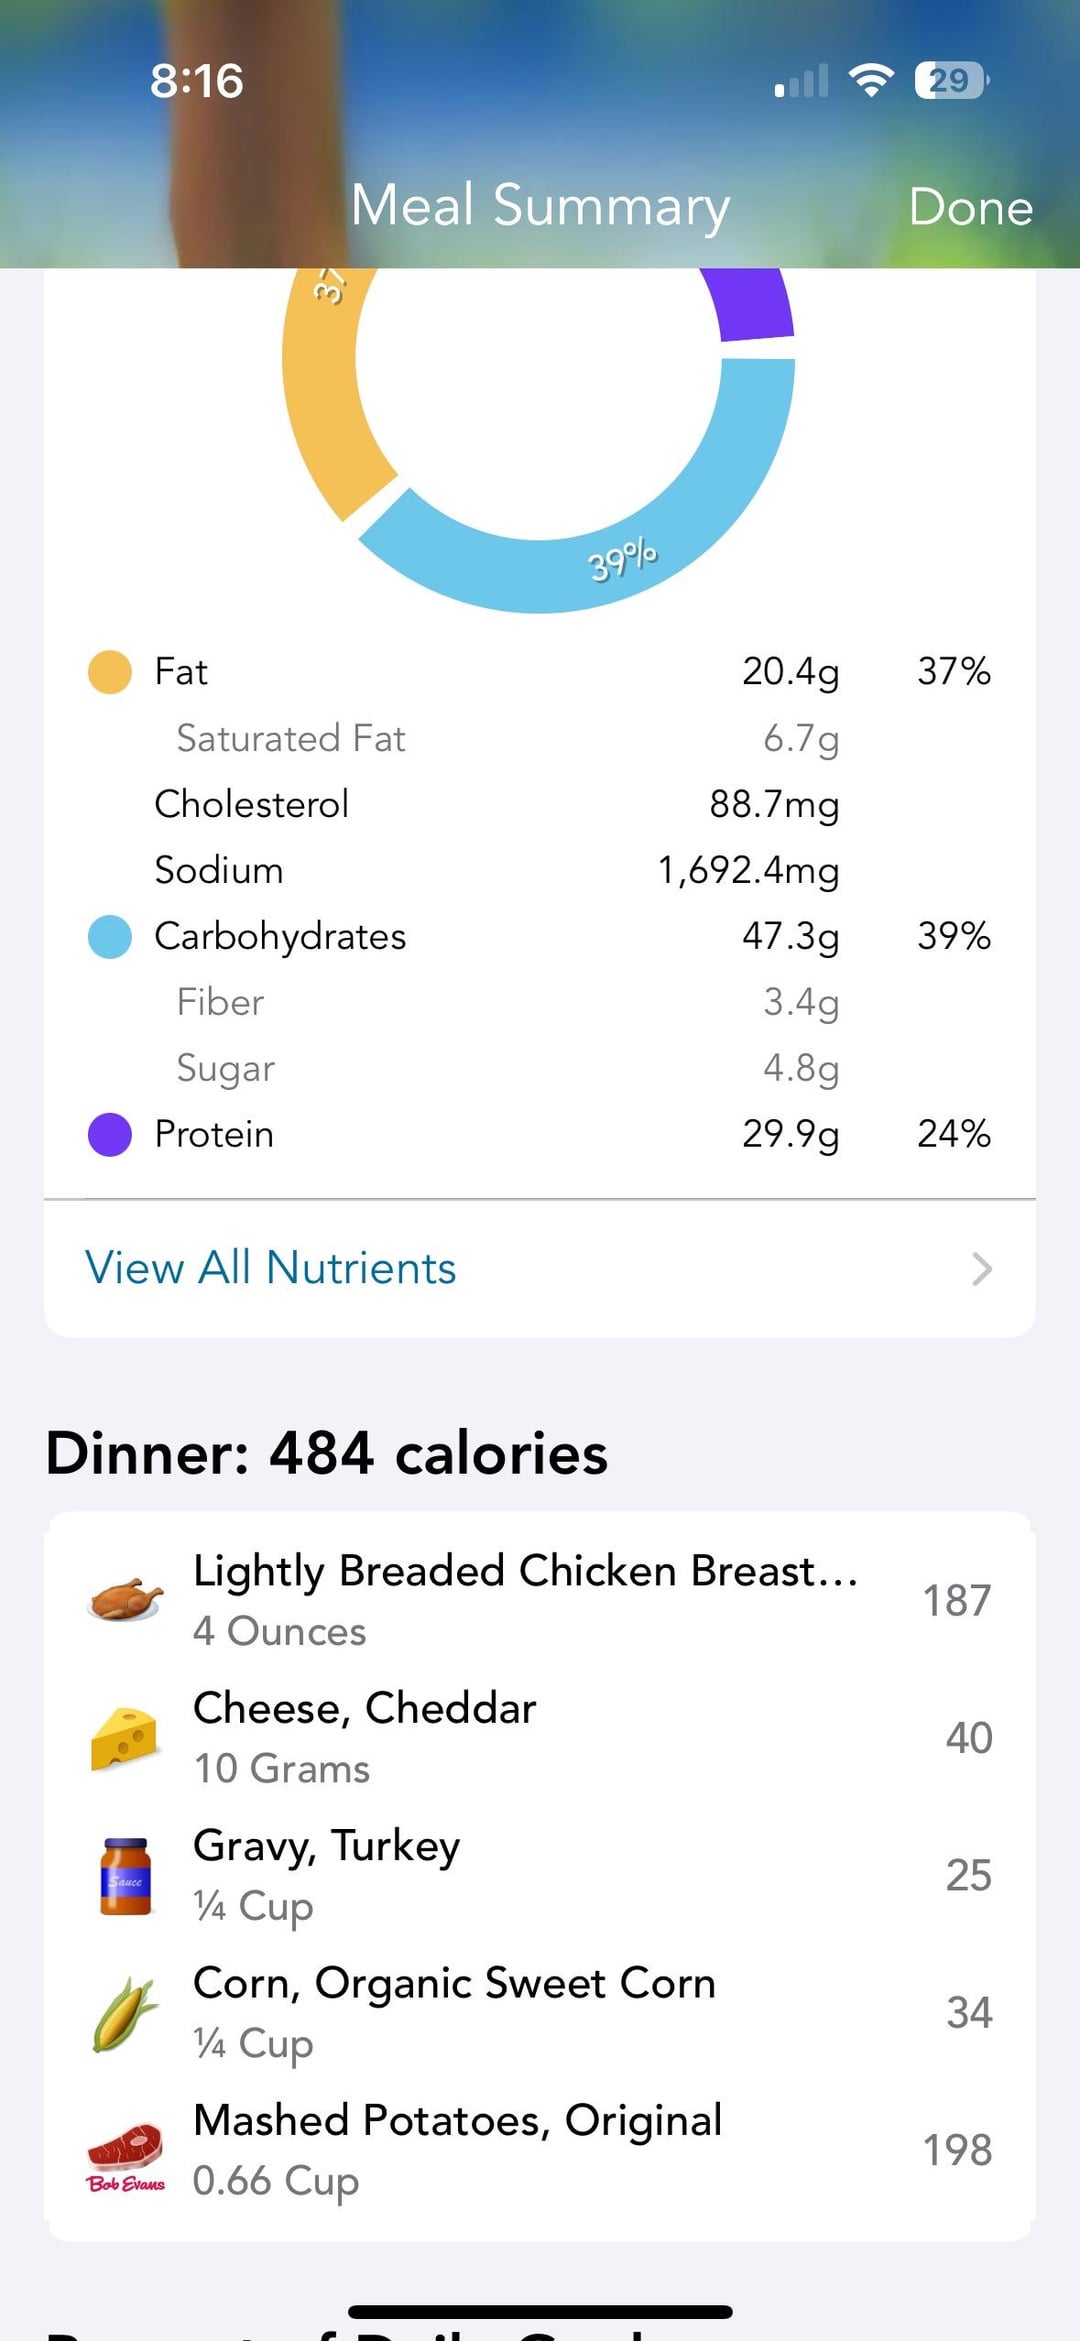The image size is (1080, 2341).
Task: Tap the sweet corn cob icon
Action: click(x=125, y=2013)
